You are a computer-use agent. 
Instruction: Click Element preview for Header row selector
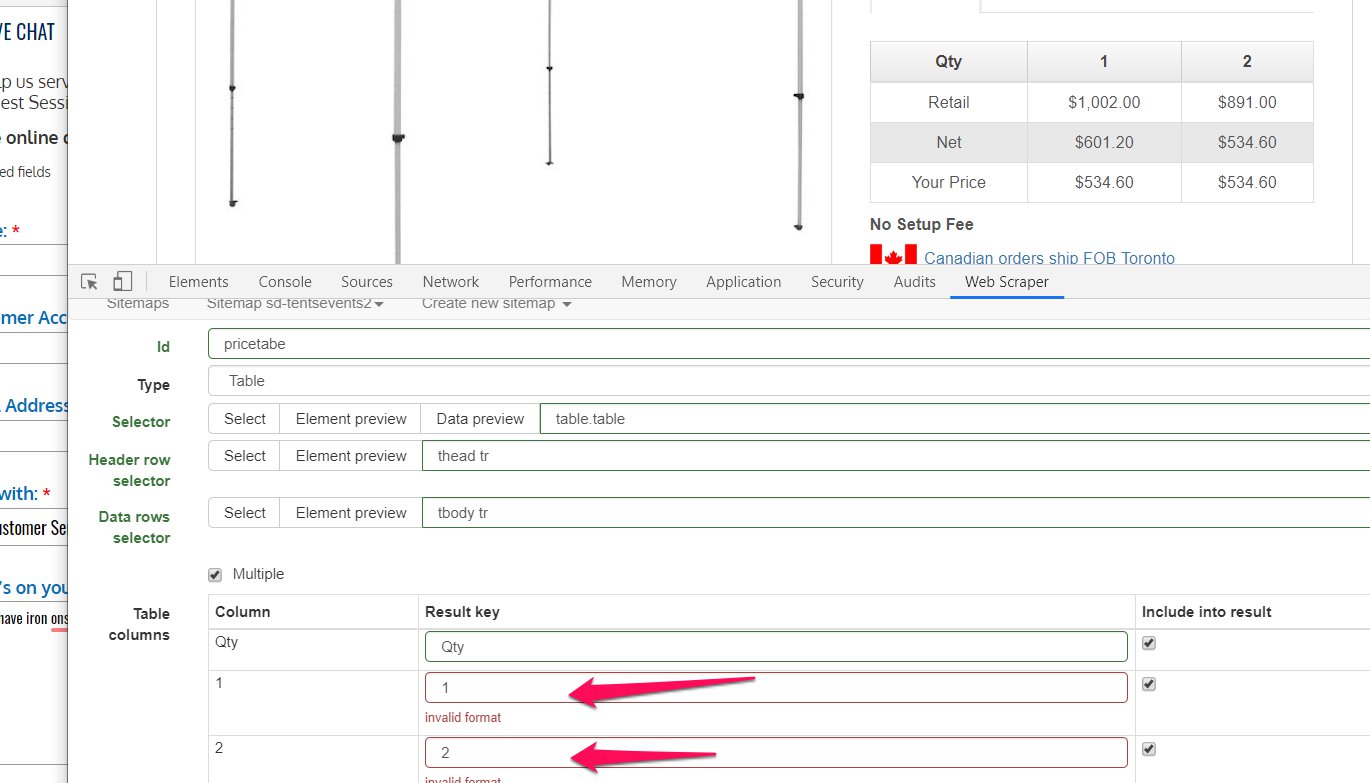(351, 456)
